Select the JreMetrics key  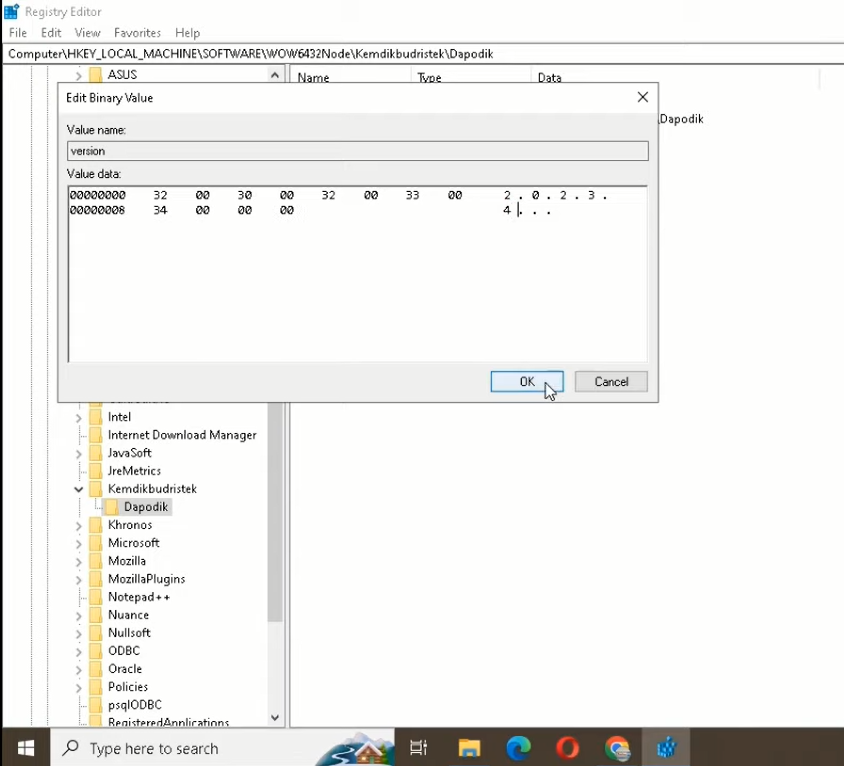pos(134,471)
